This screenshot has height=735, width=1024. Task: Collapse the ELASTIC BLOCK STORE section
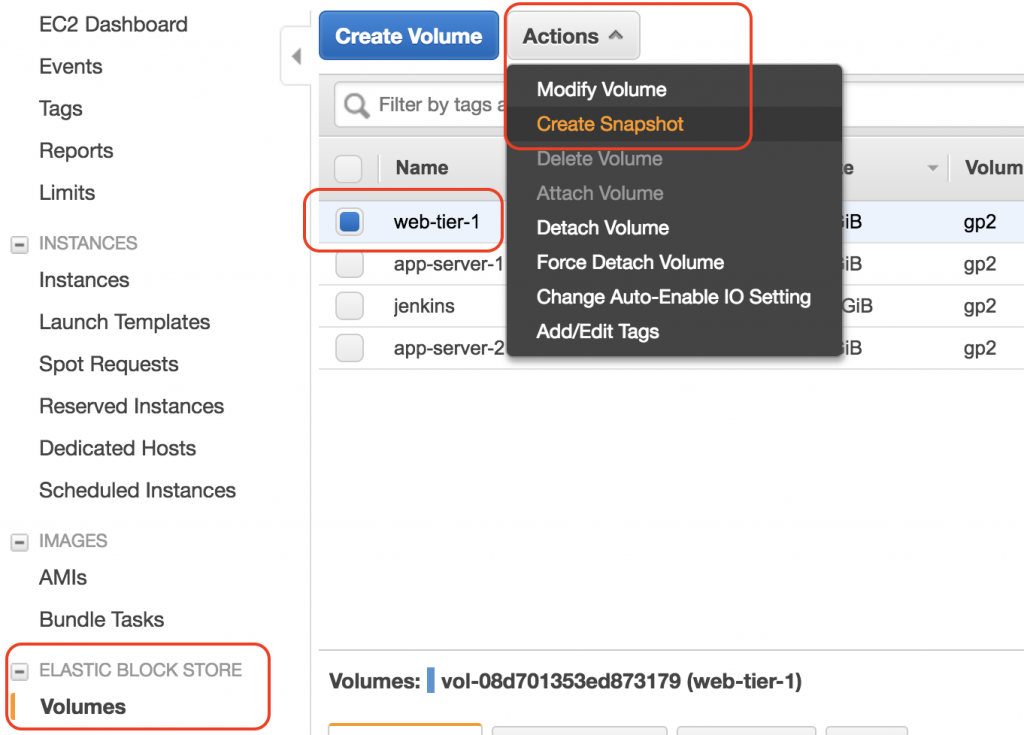(x=22, y=671)
